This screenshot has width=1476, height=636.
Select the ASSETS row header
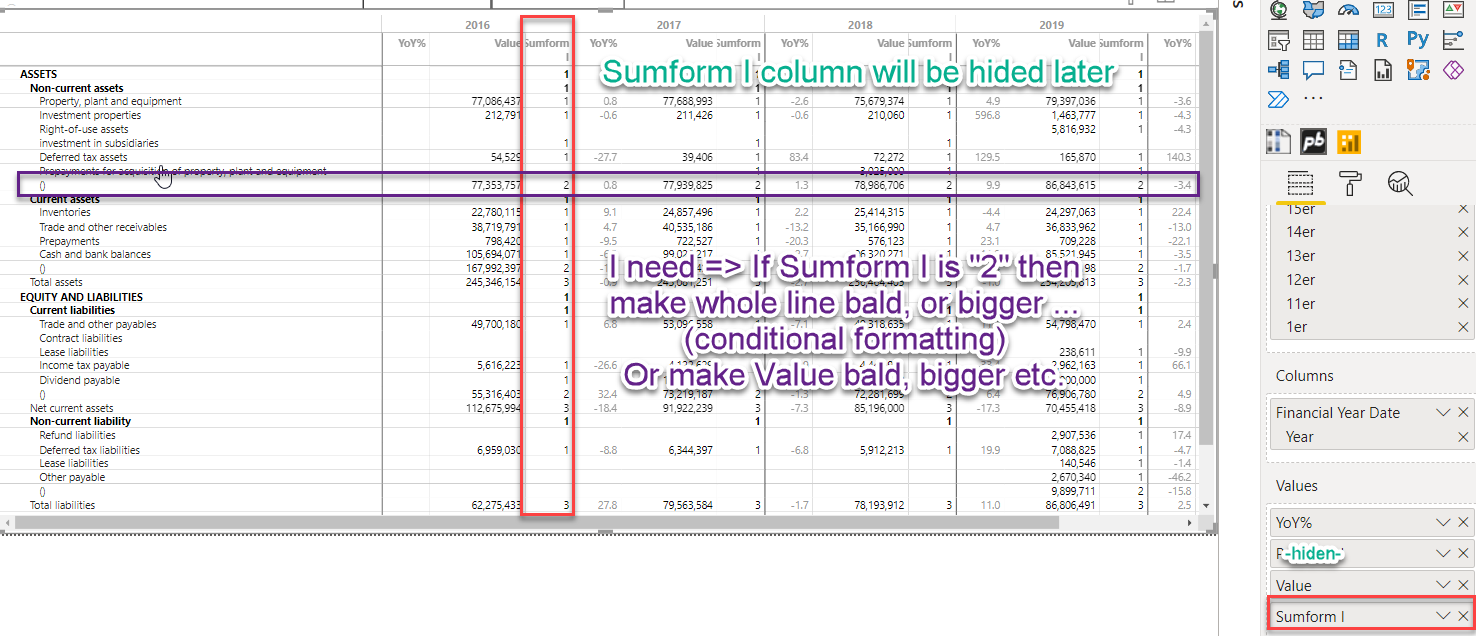[x=38, y=74]
